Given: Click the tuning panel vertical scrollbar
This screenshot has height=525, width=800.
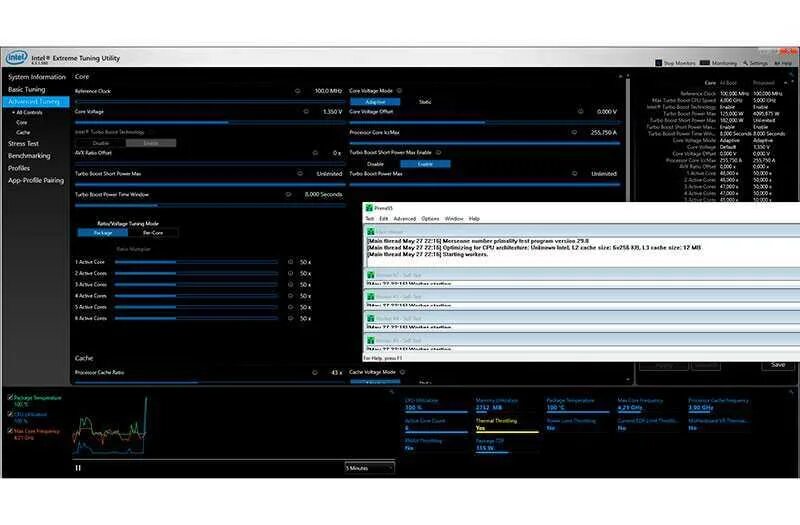Looking at the screenshot, I should pyautogui.click(x=628, y=230).
